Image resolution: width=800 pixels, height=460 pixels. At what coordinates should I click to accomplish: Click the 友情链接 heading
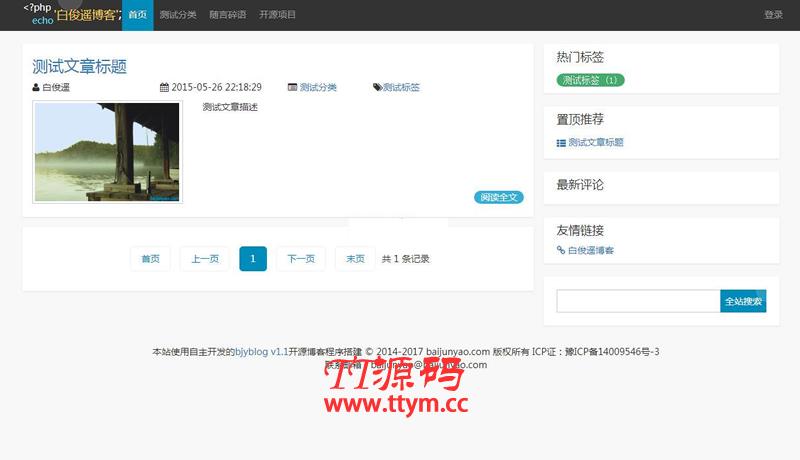click(x=580, y=231)
